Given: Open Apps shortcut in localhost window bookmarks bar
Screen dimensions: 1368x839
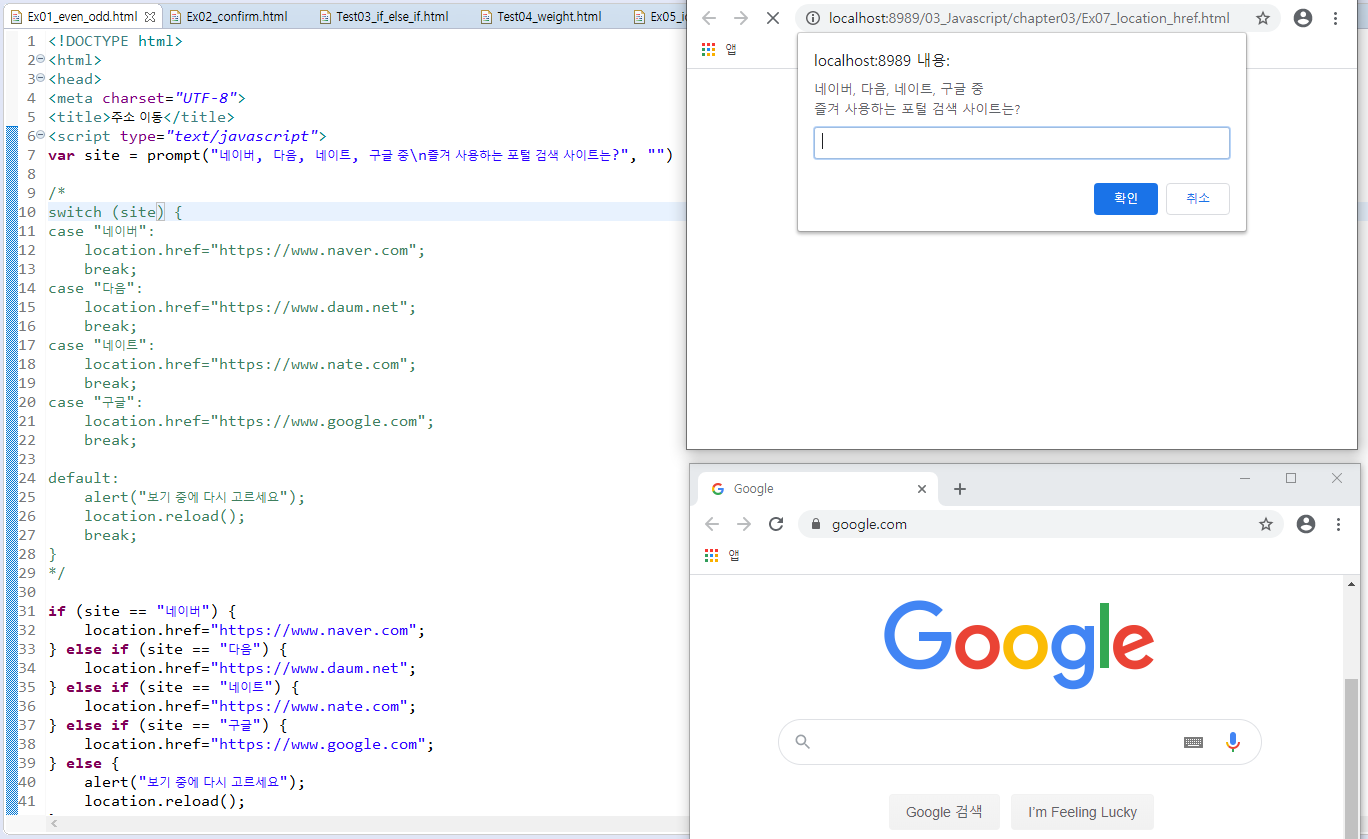Looking at the screenshot, I should click(x=719, y=49).
